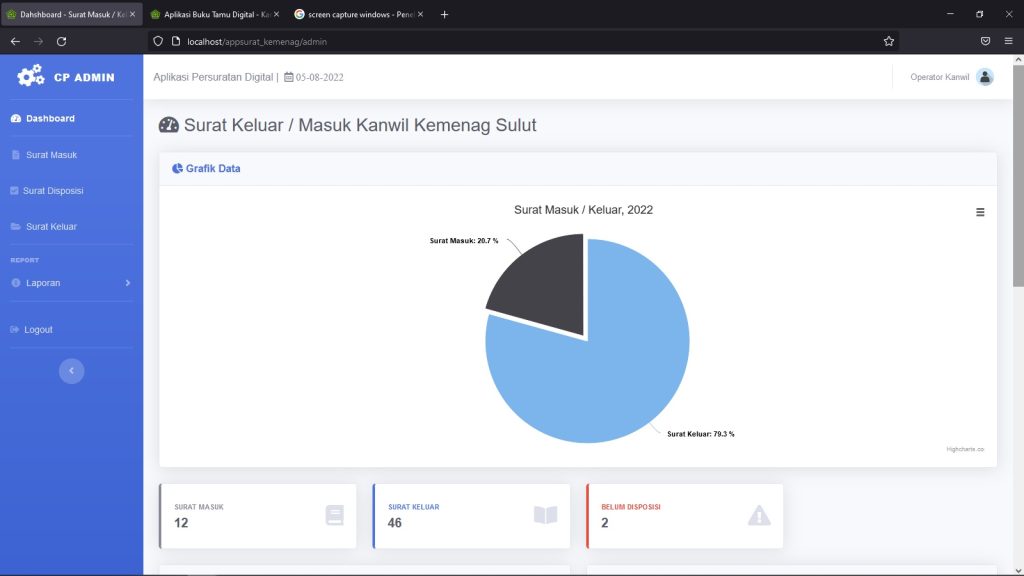Screen dimensions: 1024x576
Task: Click the Surat Masuk card book icon
Action: click(x=334, y=515)
